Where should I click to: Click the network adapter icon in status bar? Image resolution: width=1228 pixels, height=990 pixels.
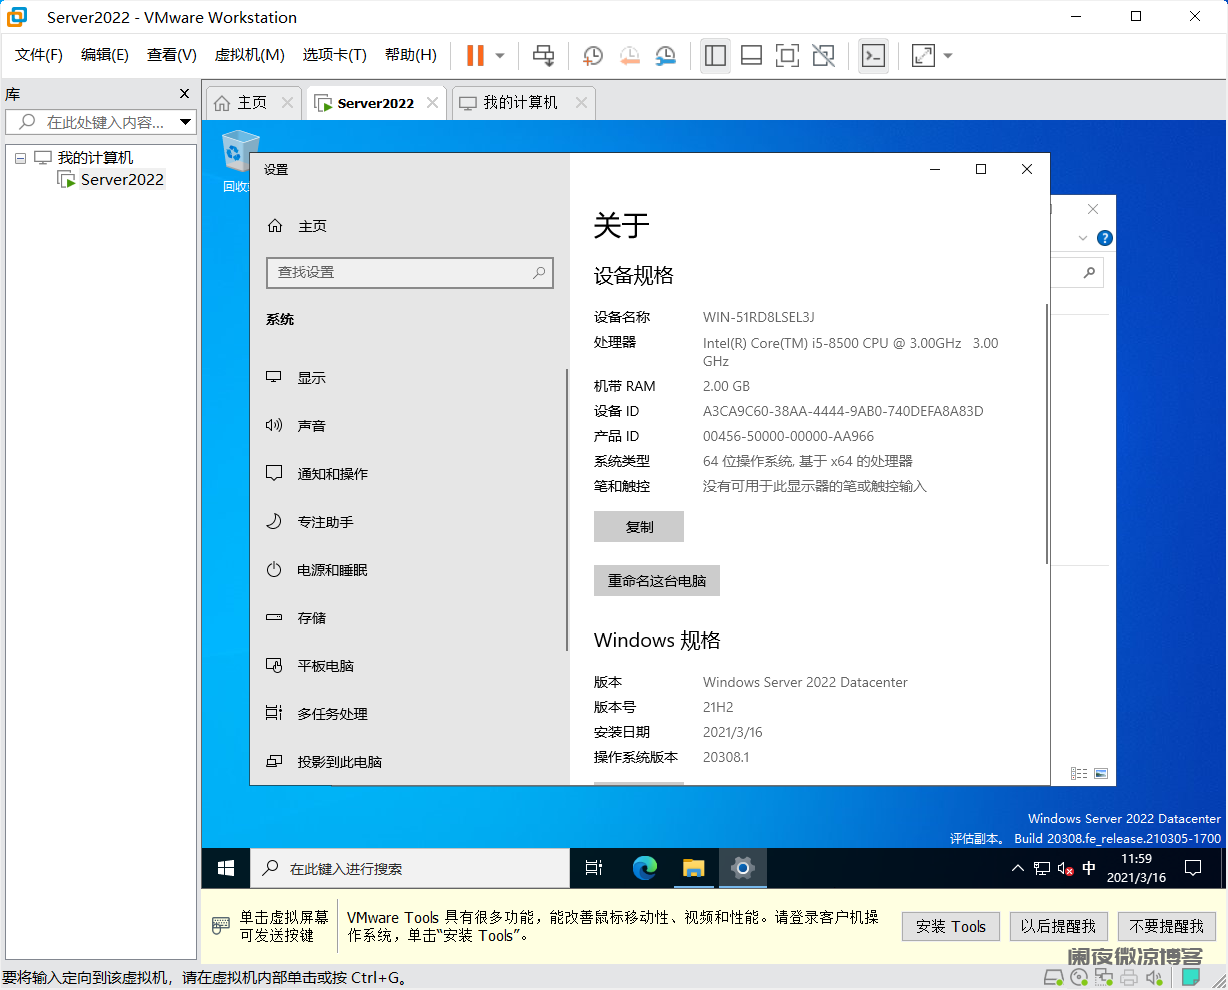1104,977
